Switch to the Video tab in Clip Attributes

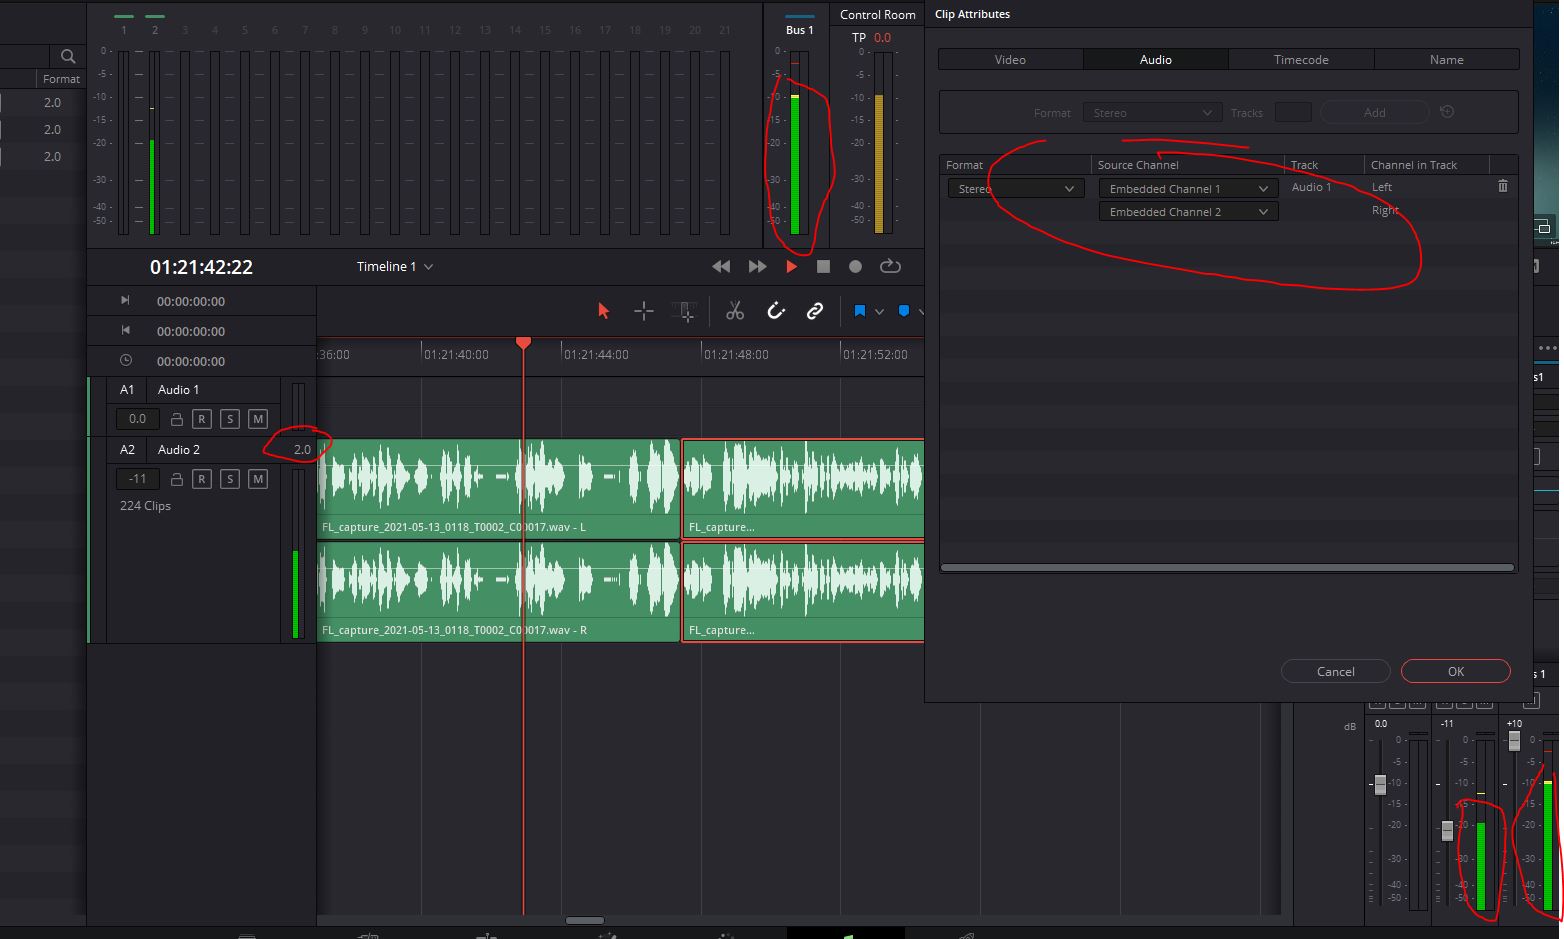tap(1010, 60)
